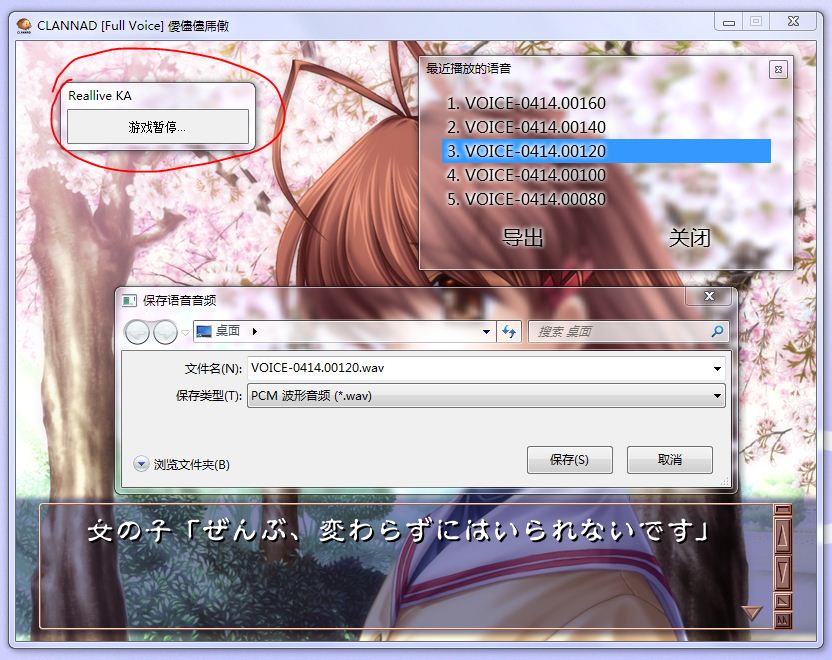Select the highlighted VOICE-0414.00120 entry
This screenshot has width=832, height=660.
(x=606, y=151)
